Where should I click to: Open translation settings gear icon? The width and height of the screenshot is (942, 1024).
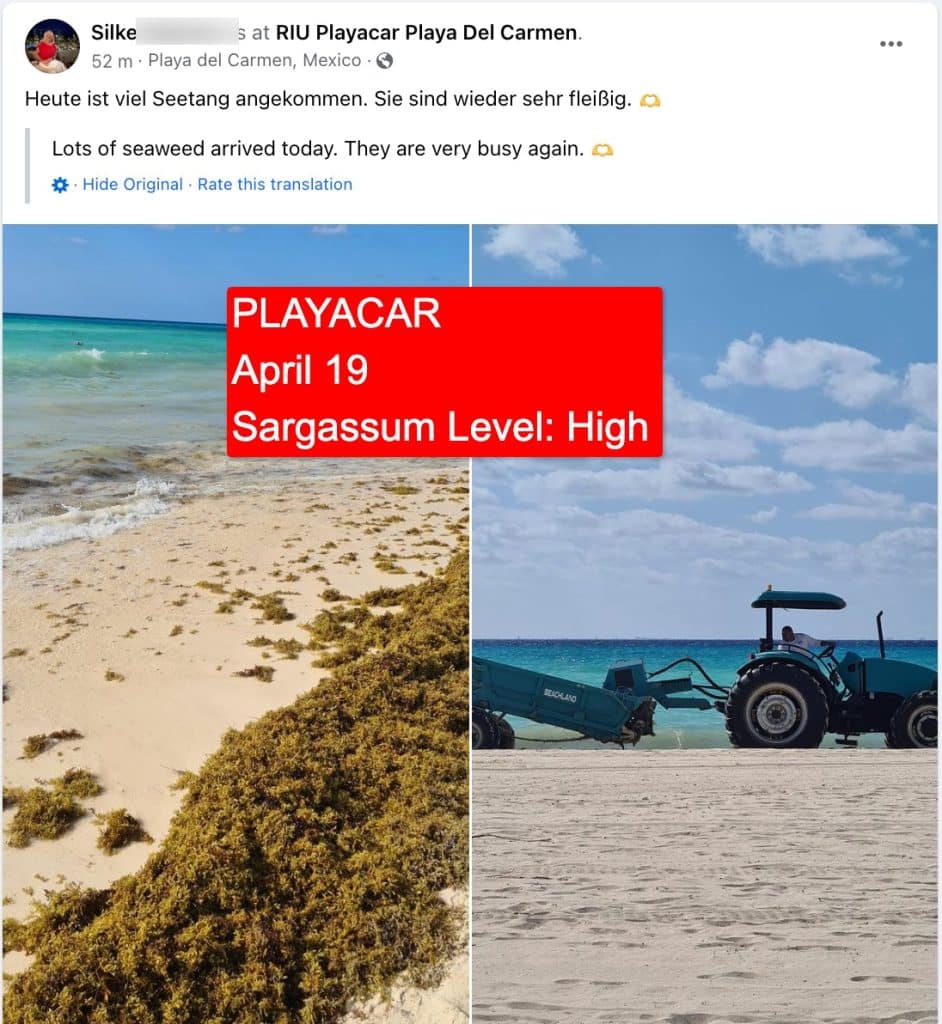click(x=59, y=185)
